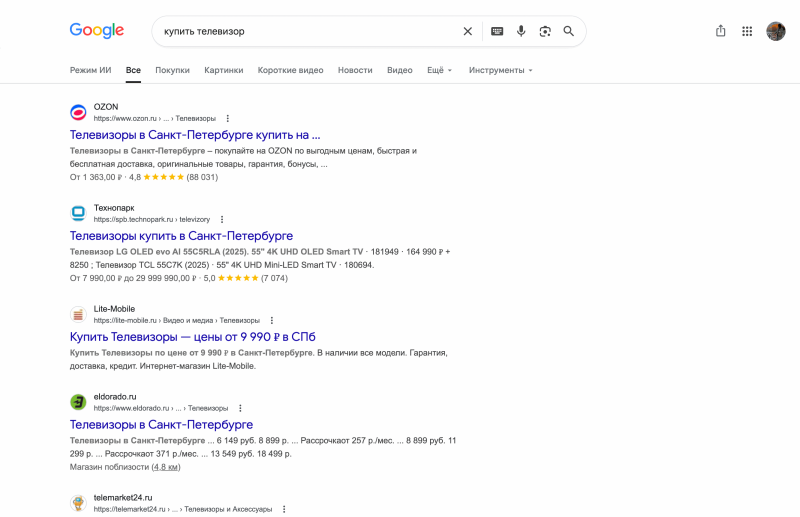Expand the Инструменты dropdown
Viewport: 800px width, 517px height.
coord(501,70)
